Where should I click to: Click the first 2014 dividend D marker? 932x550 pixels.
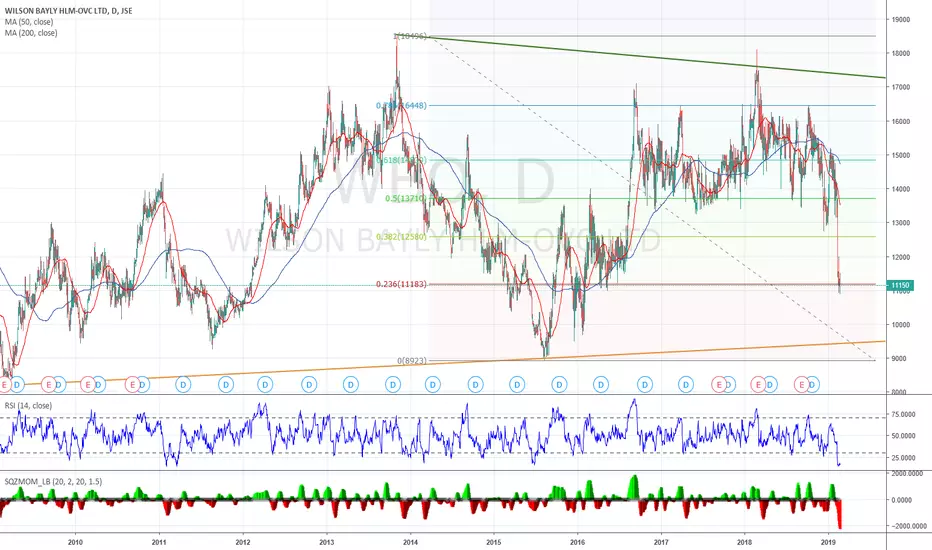tap(433, 385)
